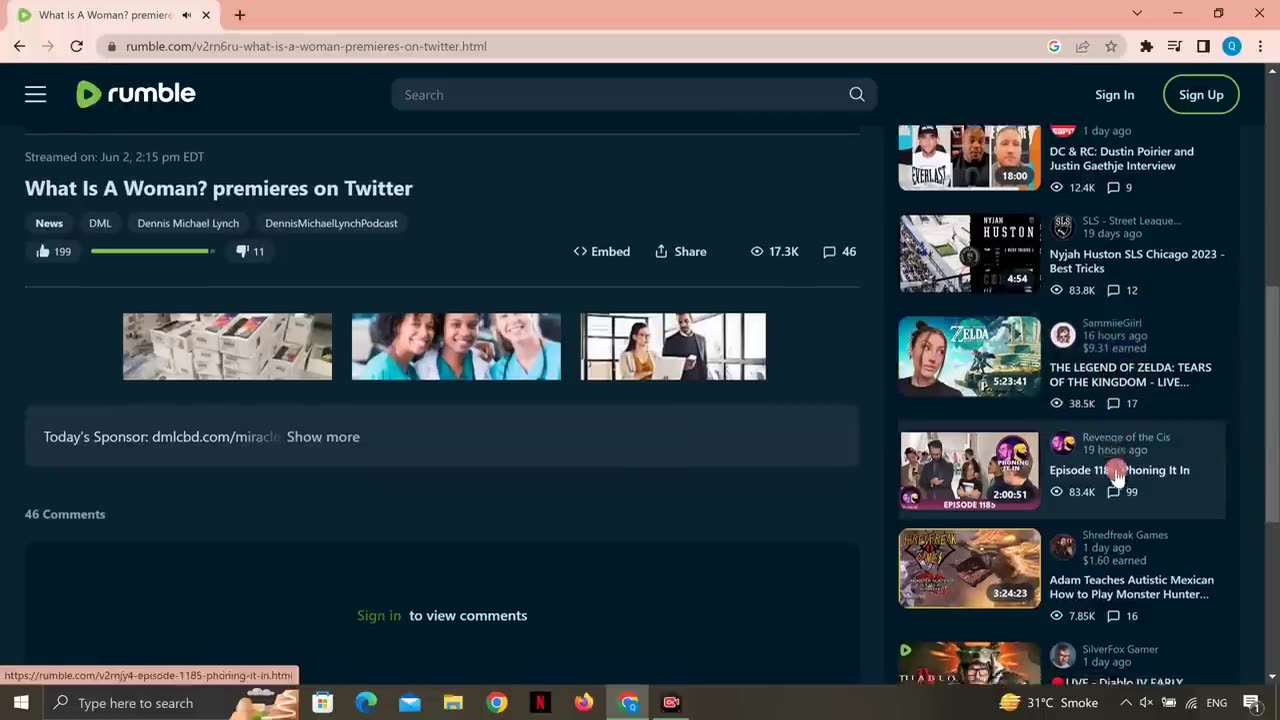Open the smiling nurses ad thumbnail
Screen dimensions: 1280x720
[x=456, y=347]
